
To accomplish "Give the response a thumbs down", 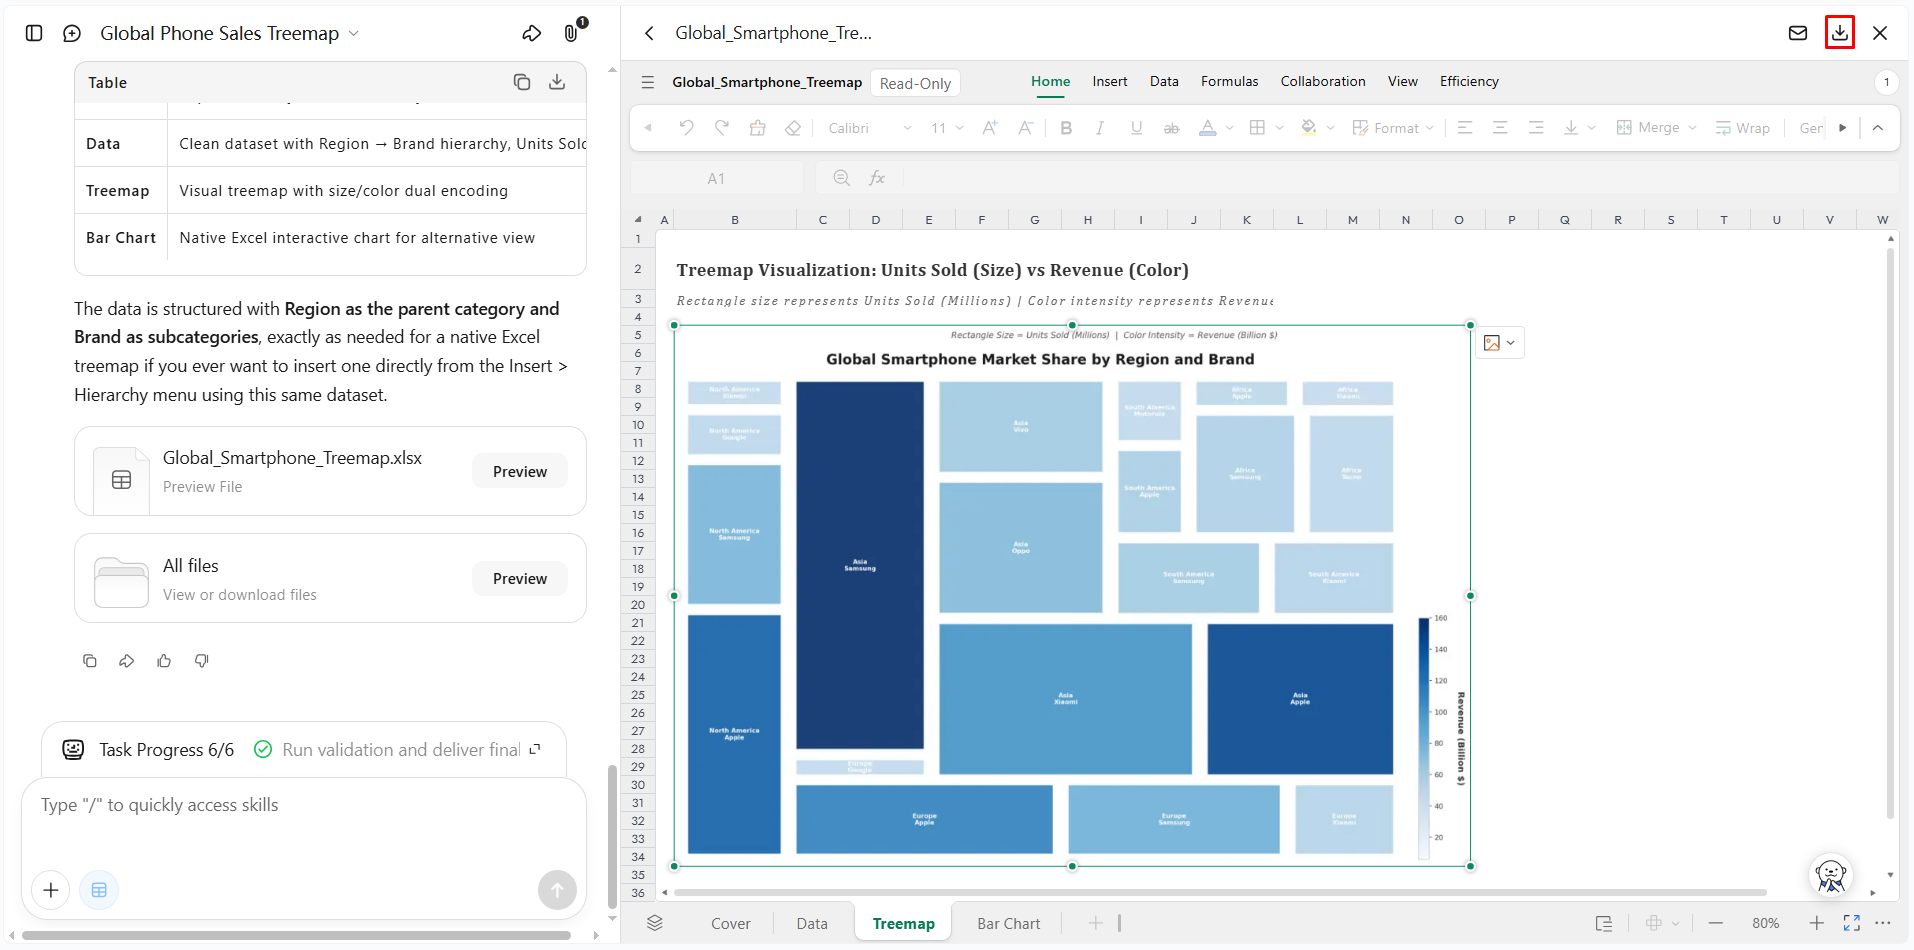I will pyautogui.click(x=202, y=661).
